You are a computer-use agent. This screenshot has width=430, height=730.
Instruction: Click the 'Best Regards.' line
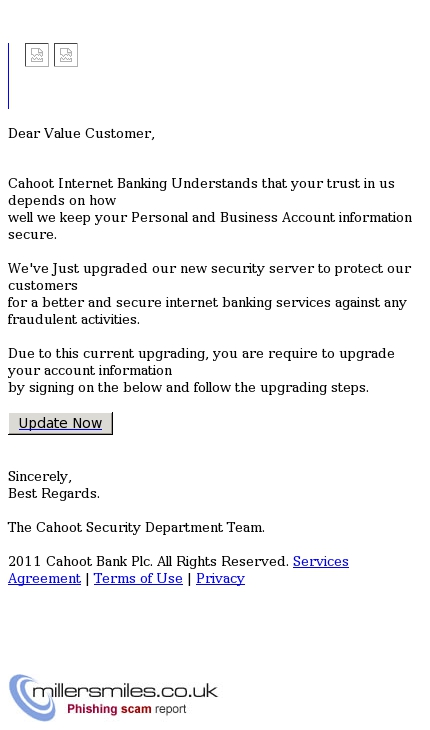(x=54, y=493)
